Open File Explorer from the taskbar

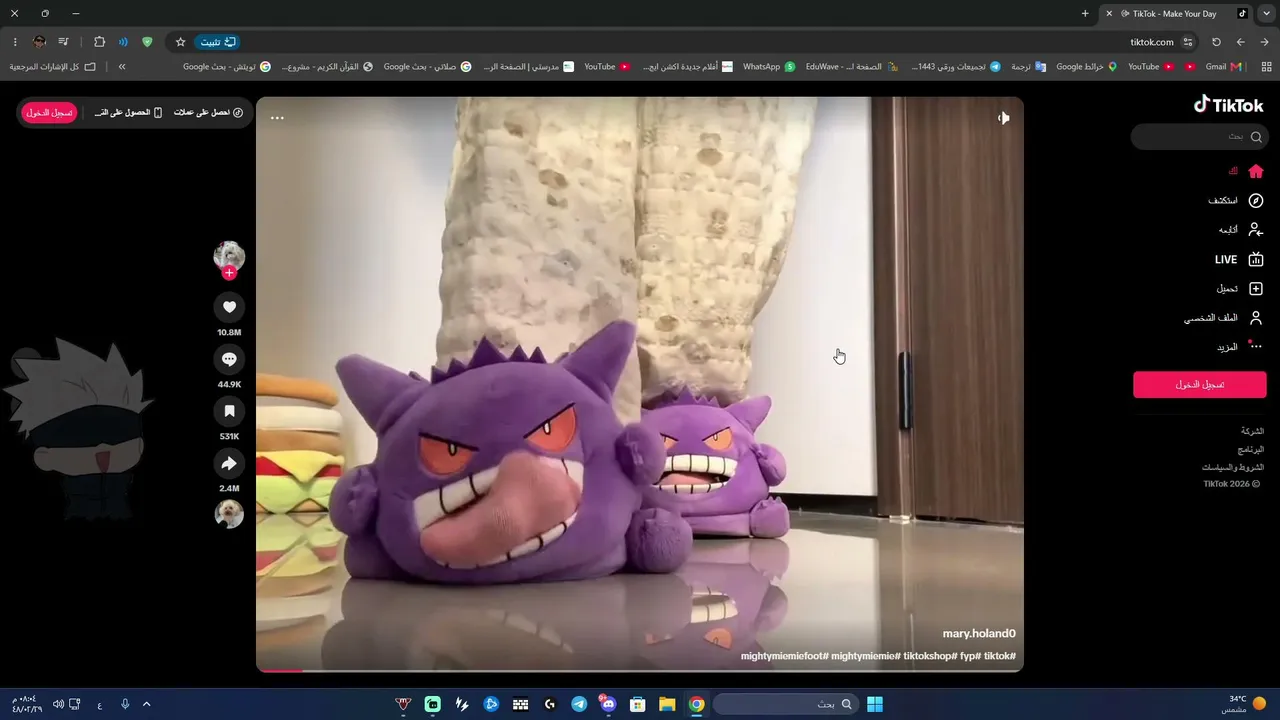point(667,704)
